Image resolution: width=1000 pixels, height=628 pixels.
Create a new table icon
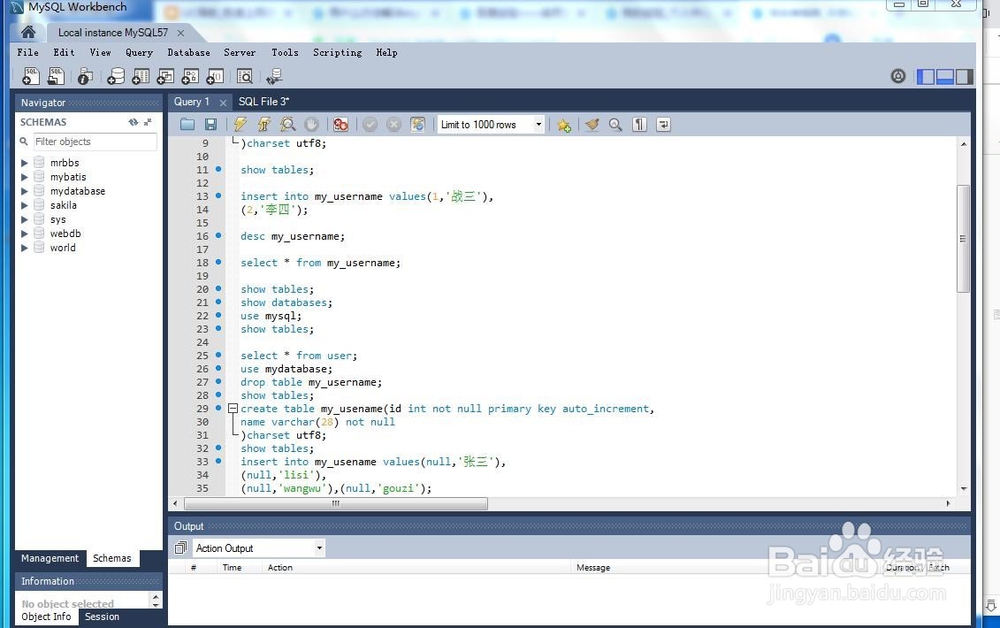tap(140, 77)
